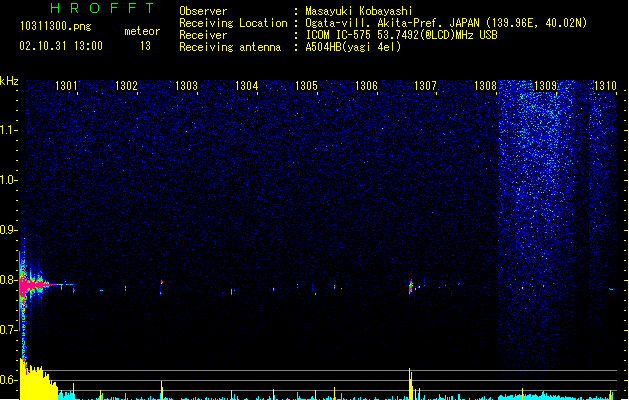Click the yellow power spike under 1307
Screen dimensions: 629x400
coord(410,383)
